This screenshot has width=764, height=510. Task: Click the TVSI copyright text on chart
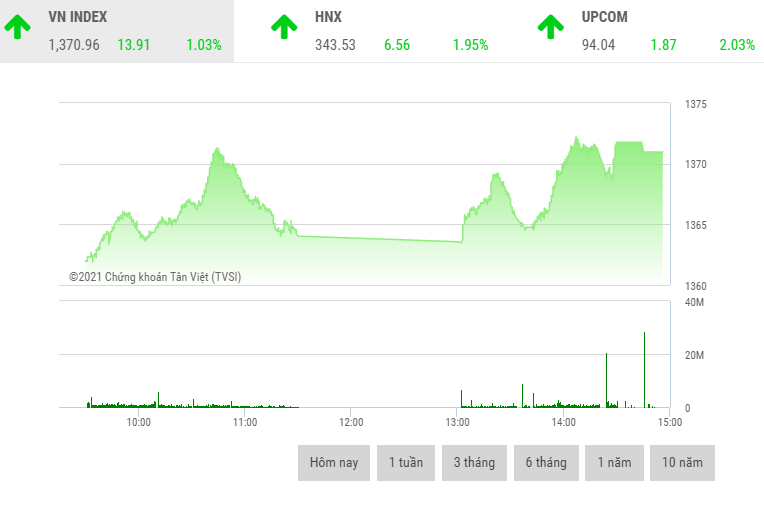(x=155, y=277)
